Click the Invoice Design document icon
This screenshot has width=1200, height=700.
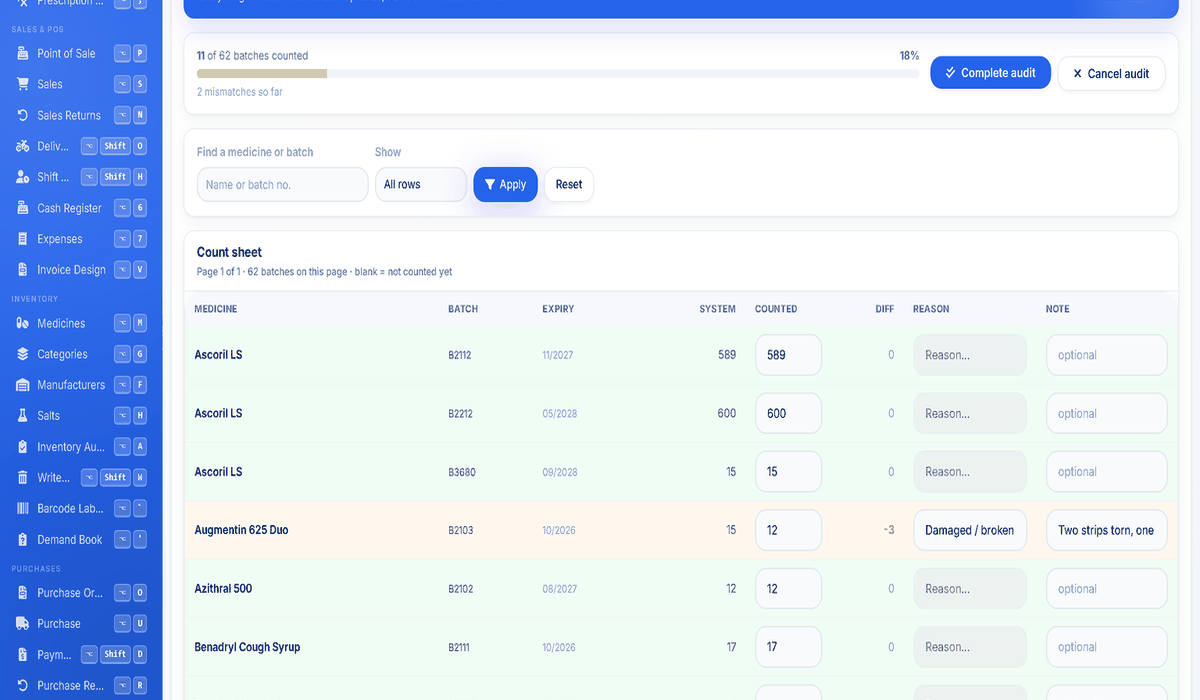[x=23, y=270]
